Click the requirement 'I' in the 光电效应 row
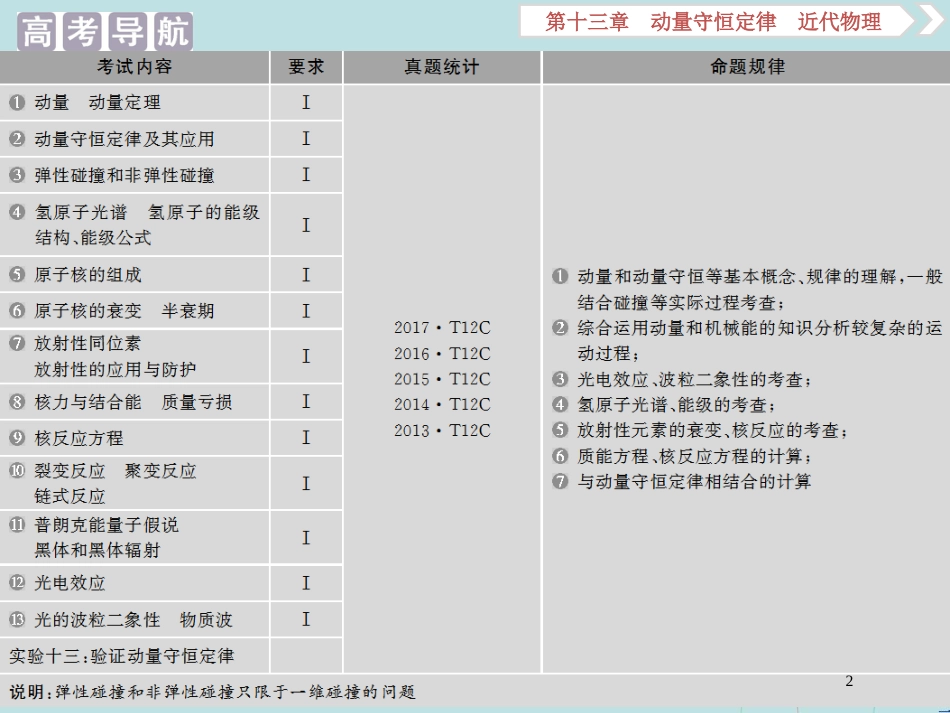 tap(306, 583)
